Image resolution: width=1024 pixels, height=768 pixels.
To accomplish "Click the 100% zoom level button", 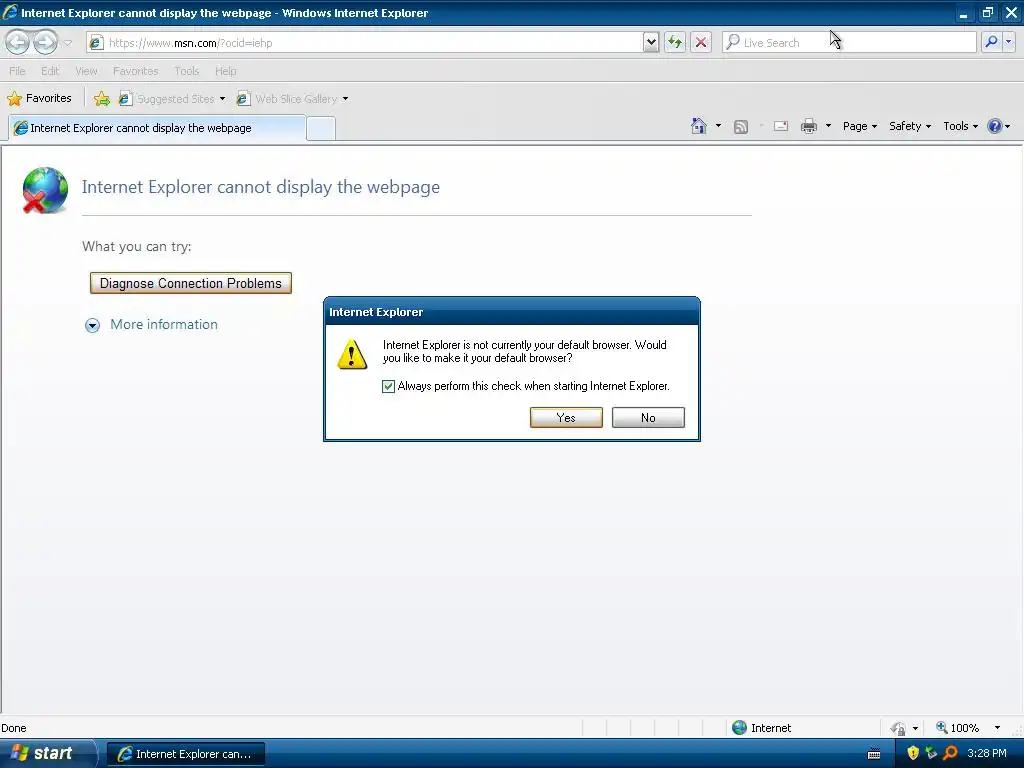I will coord(958,728).
